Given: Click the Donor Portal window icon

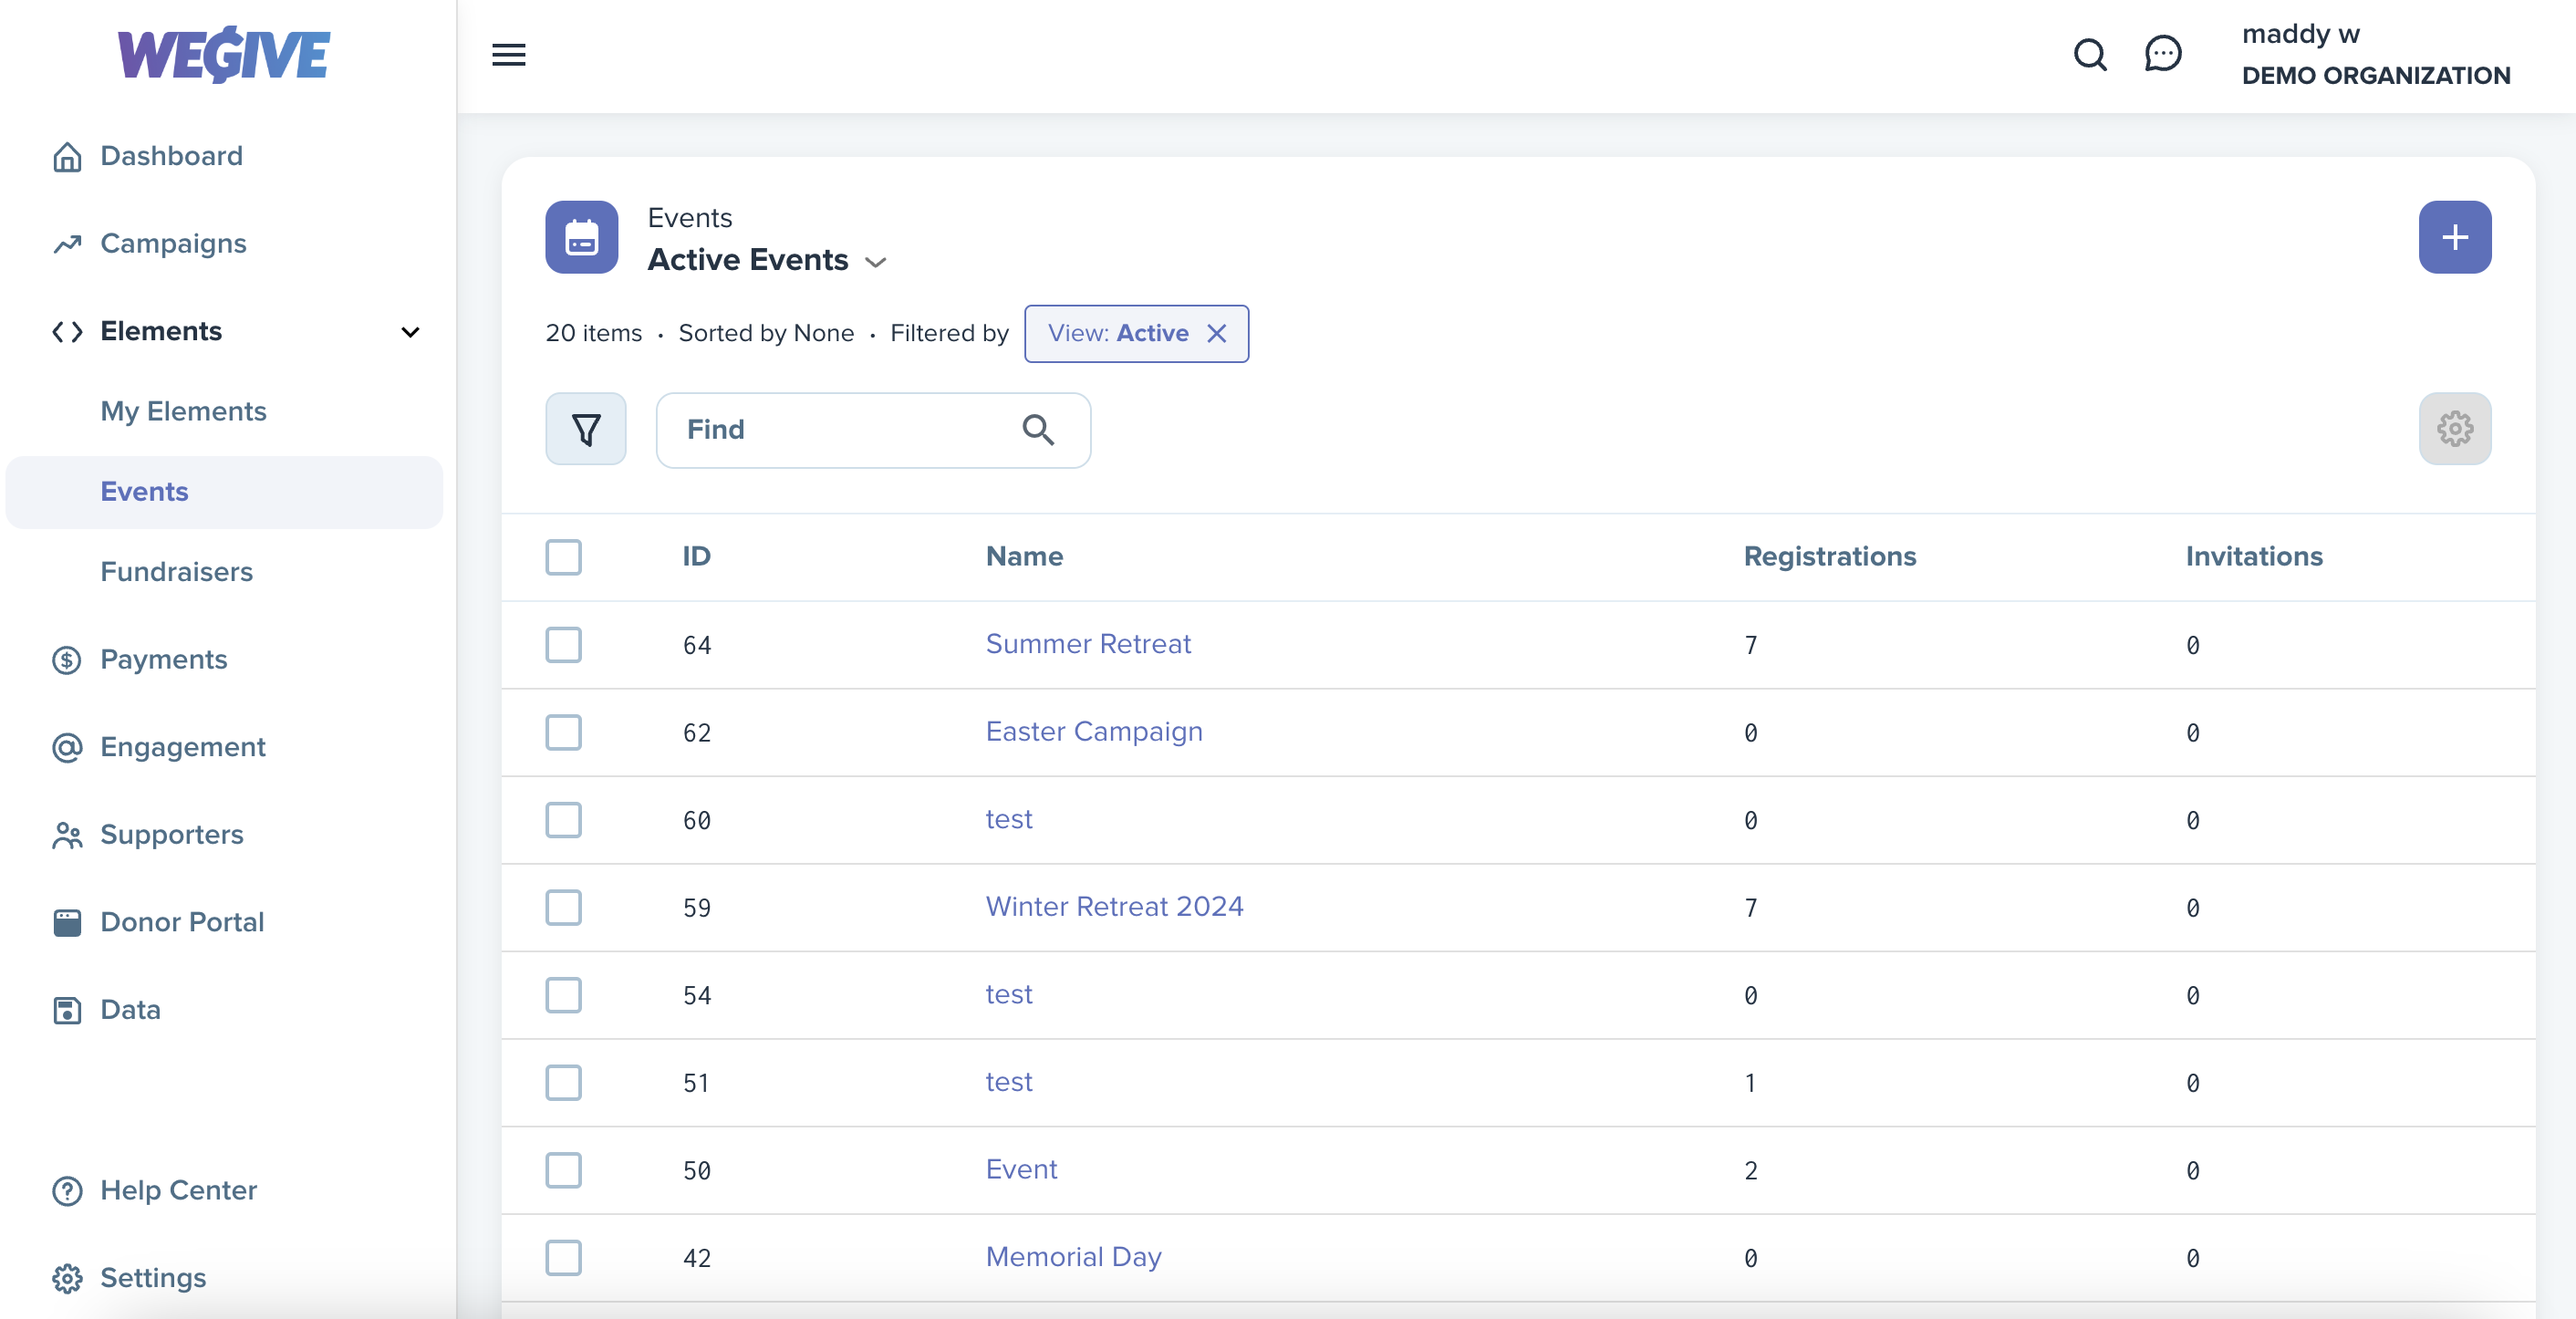Looking at the screenshot, I should 67,923.
